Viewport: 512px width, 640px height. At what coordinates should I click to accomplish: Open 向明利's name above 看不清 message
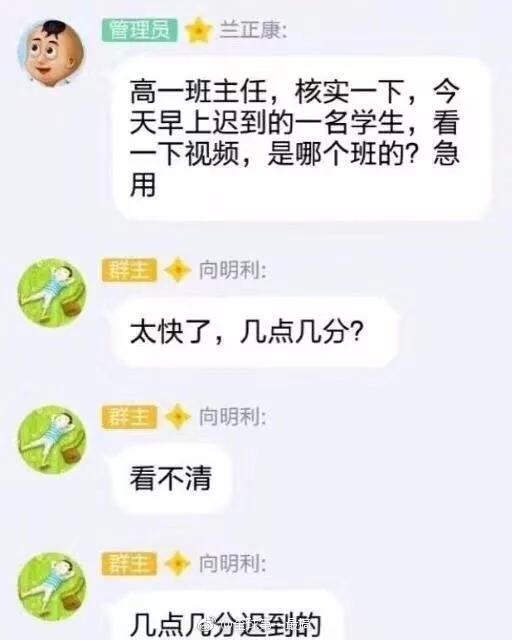pyautogui.click(x=233, y=417)
